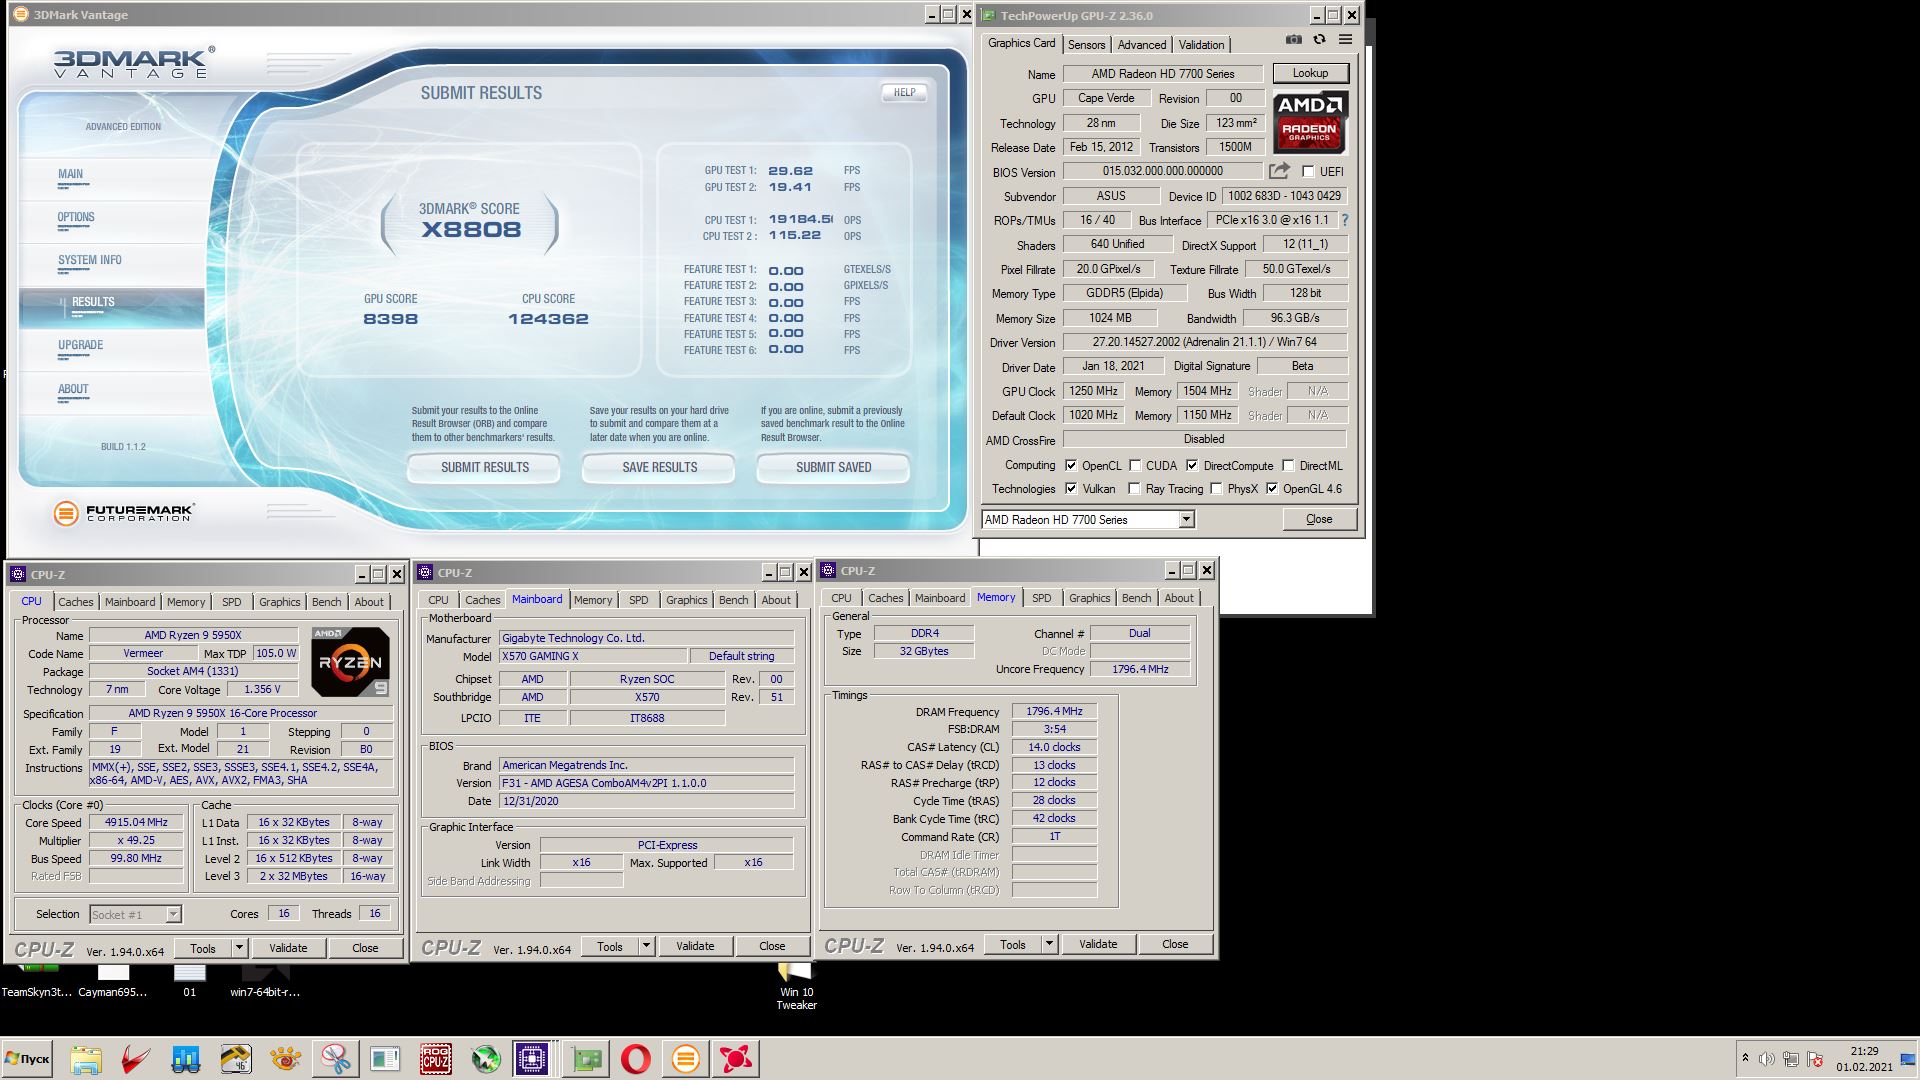Open the red atom-shaped taskbar icon
Image resolution: width=1920 pixels, height=1080 pixels.
pos(736,1059)
